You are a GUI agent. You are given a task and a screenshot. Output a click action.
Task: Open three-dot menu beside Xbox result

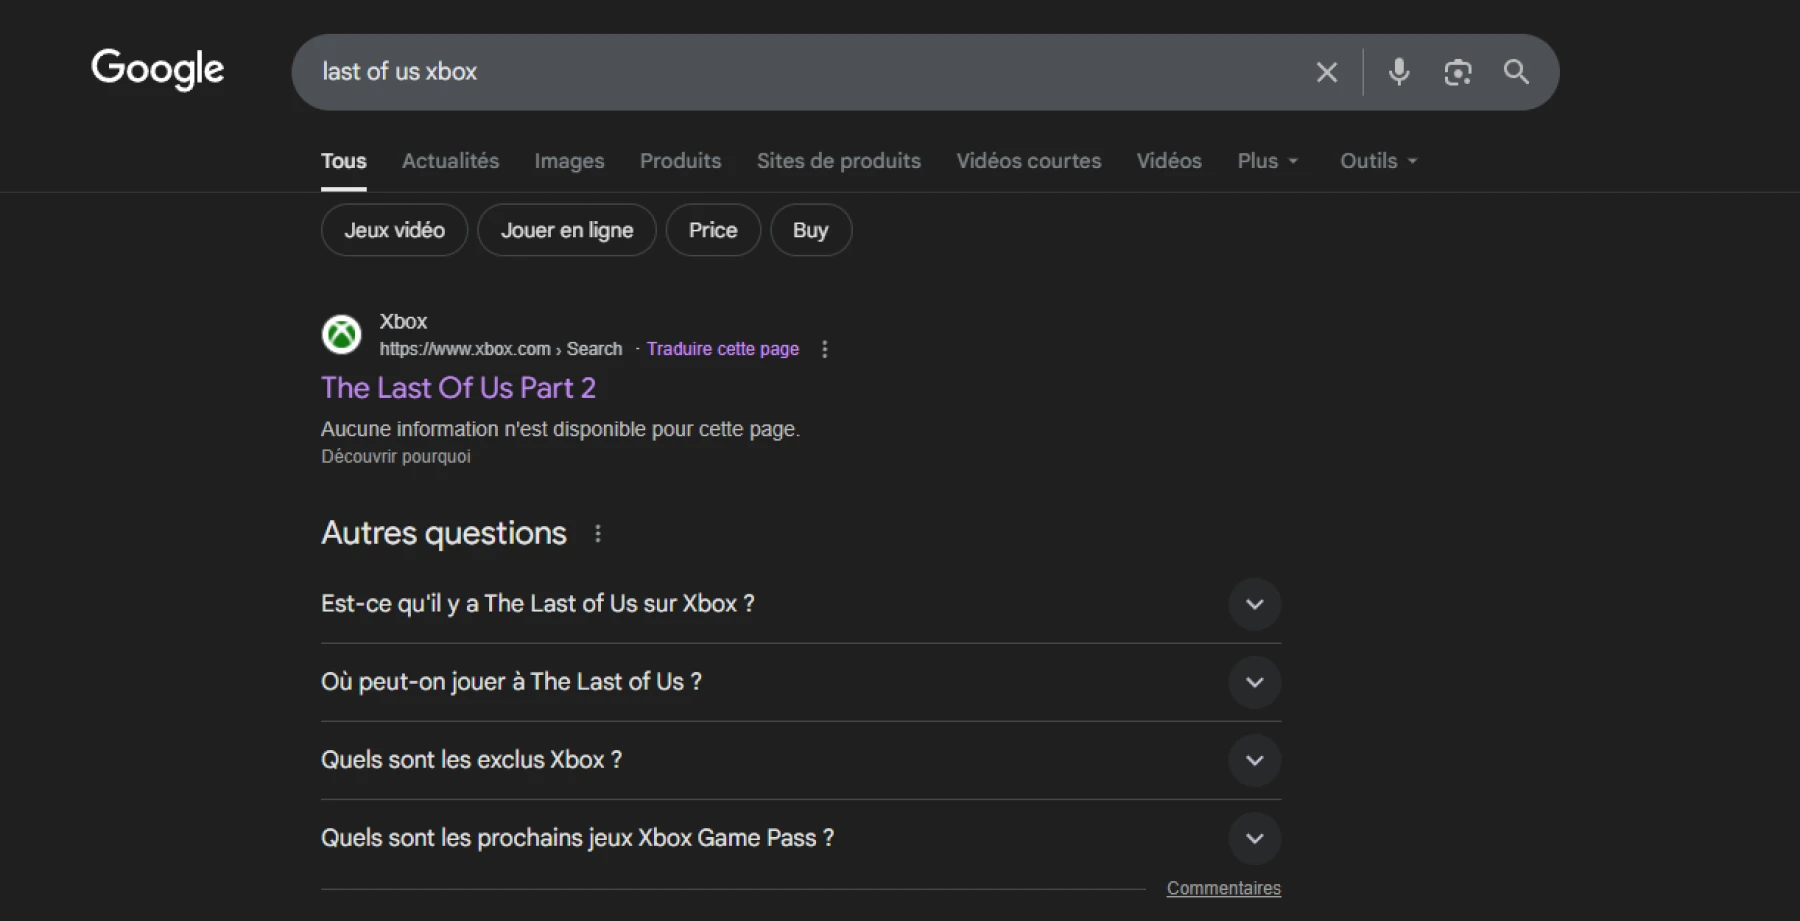[x=824, y=349]
